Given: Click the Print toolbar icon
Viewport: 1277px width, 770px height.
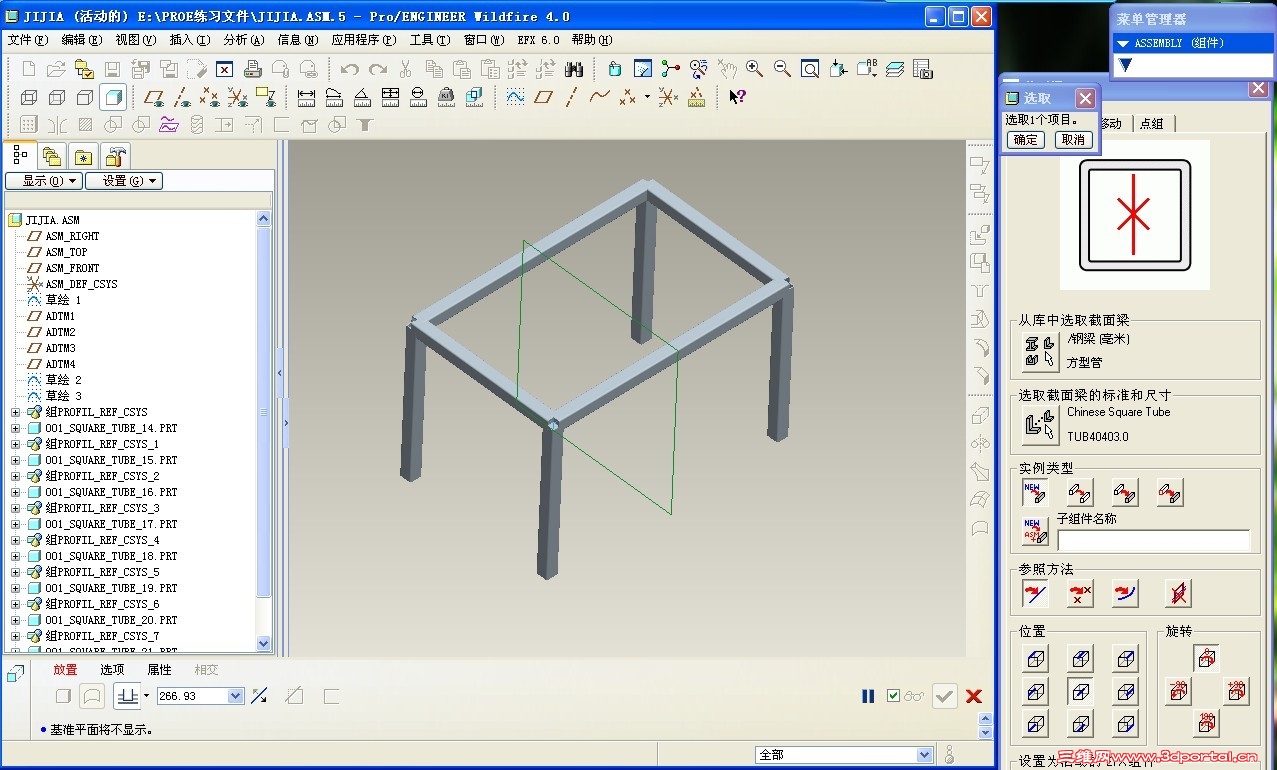Looking at the screenshot, I should pos(253,69).
